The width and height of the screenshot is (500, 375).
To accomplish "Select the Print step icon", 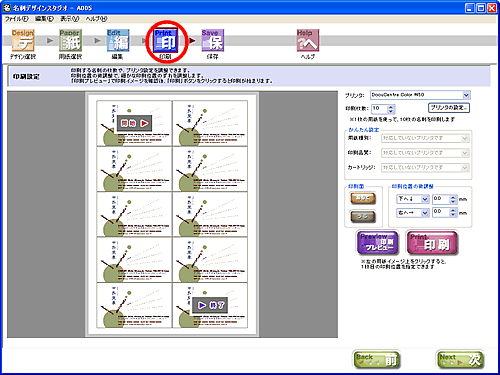I will click(x=166, y=40).
